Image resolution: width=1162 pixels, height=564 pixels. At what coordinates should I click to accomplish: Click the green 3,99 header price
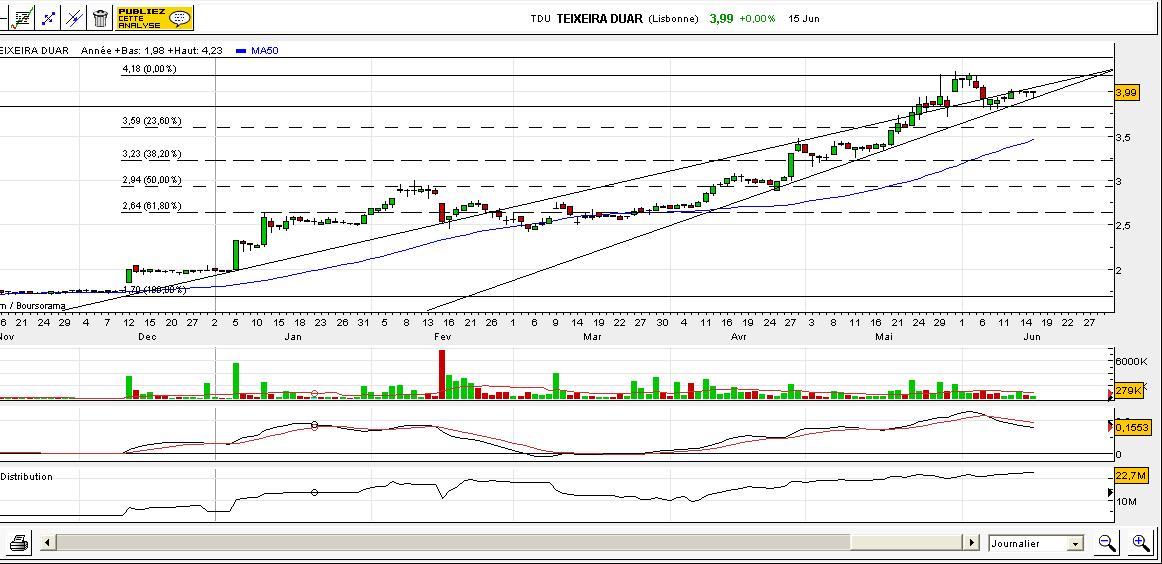click(x=721, y=19)
